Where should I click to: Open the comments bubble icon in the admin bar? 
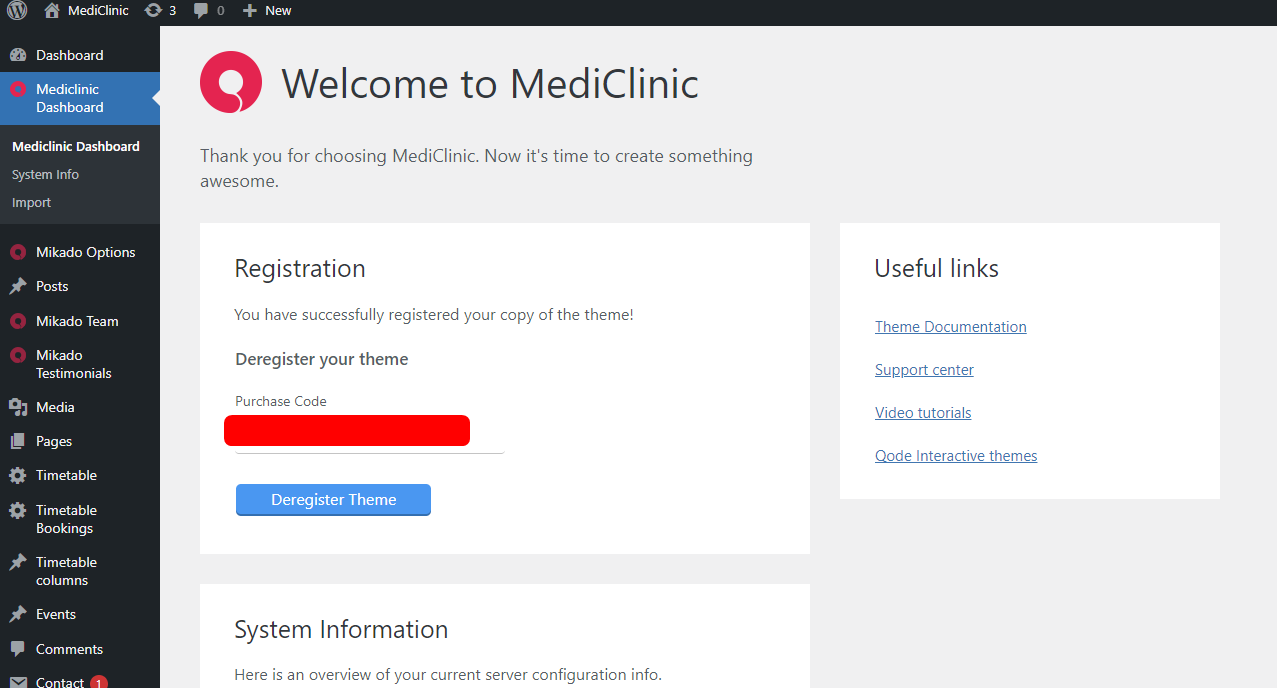(201, 11)
